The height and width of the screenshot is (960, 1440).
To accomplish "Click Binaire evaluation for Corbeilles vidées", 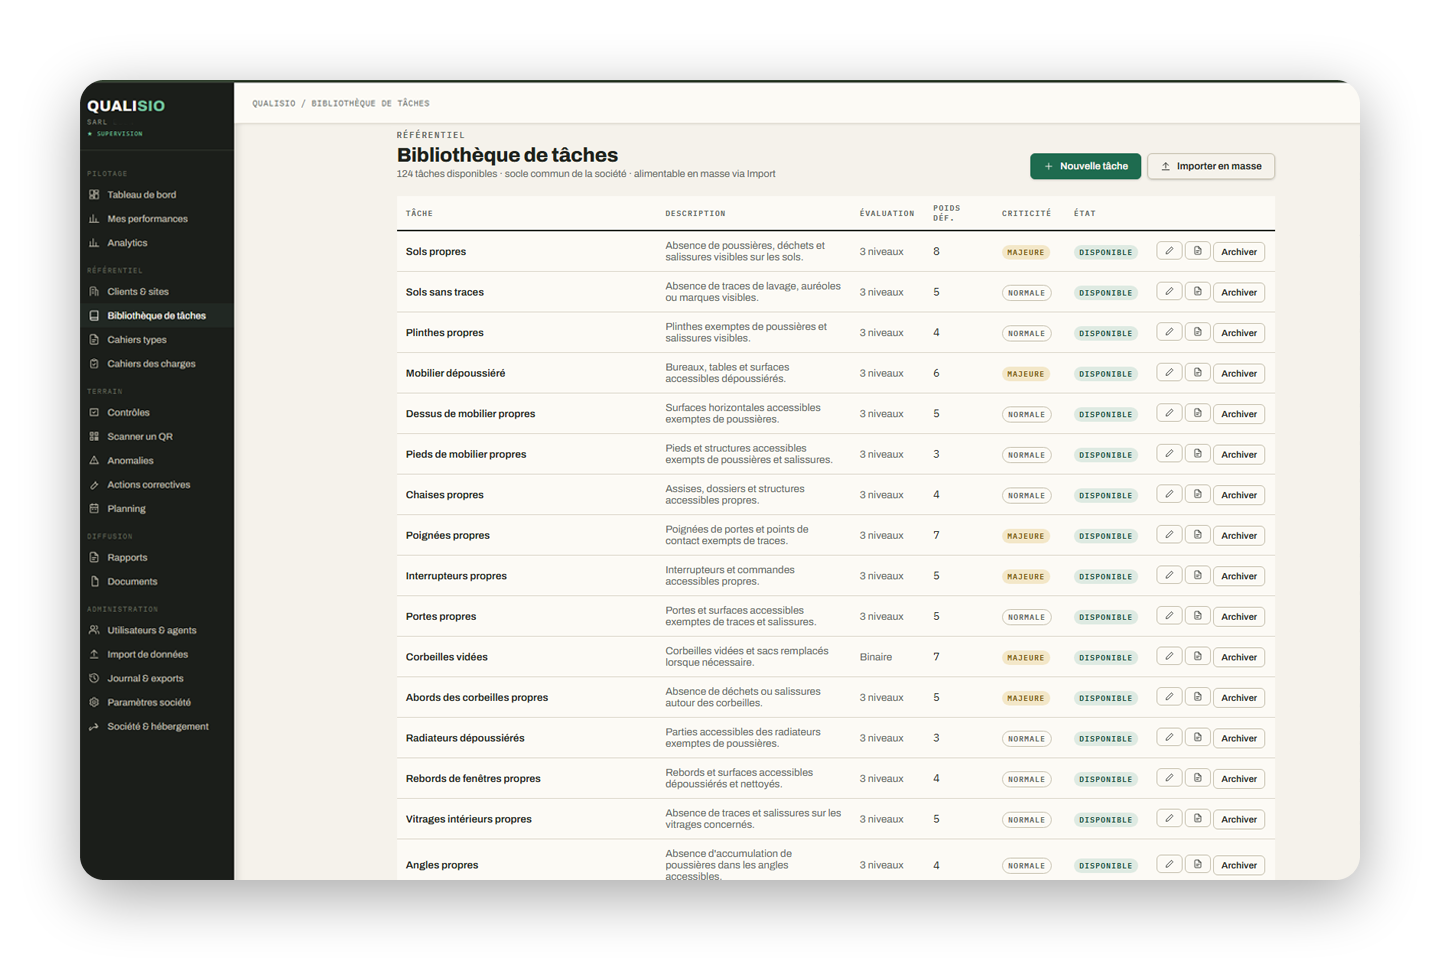I will point(875,657).
